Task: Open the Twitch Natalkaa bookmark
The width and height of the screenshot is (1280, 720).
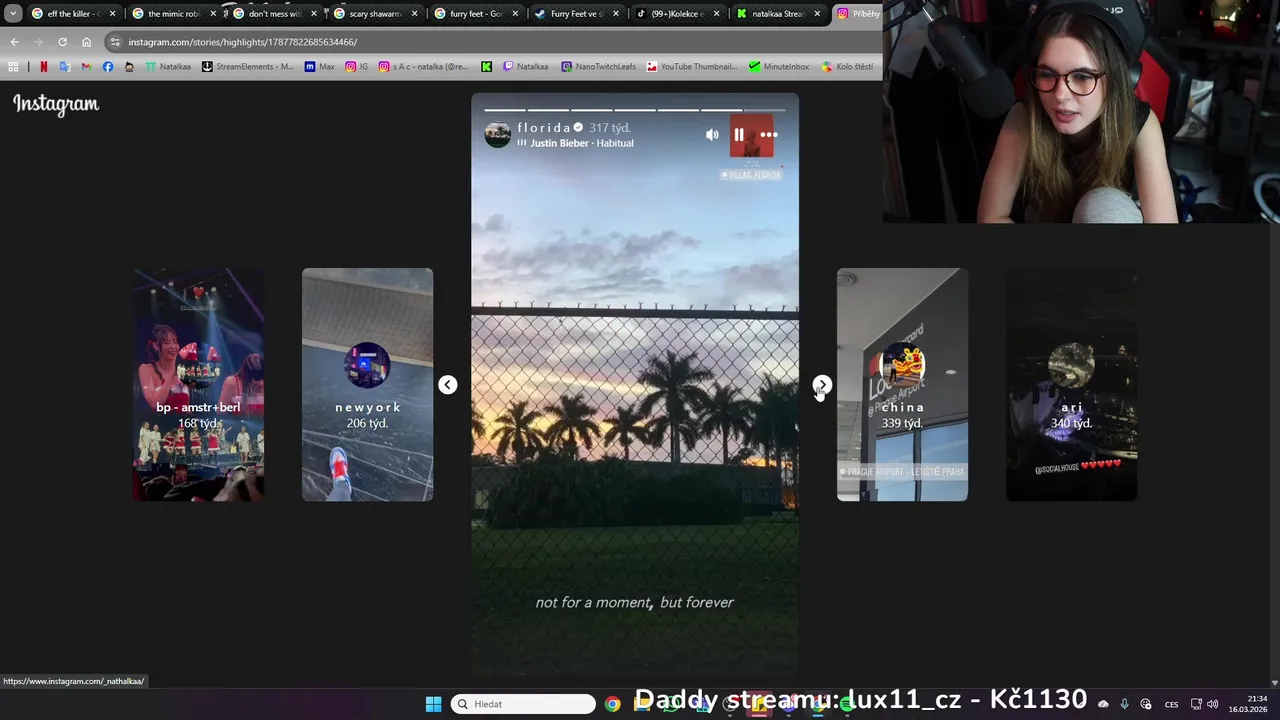Action: (x=526, y=67)
